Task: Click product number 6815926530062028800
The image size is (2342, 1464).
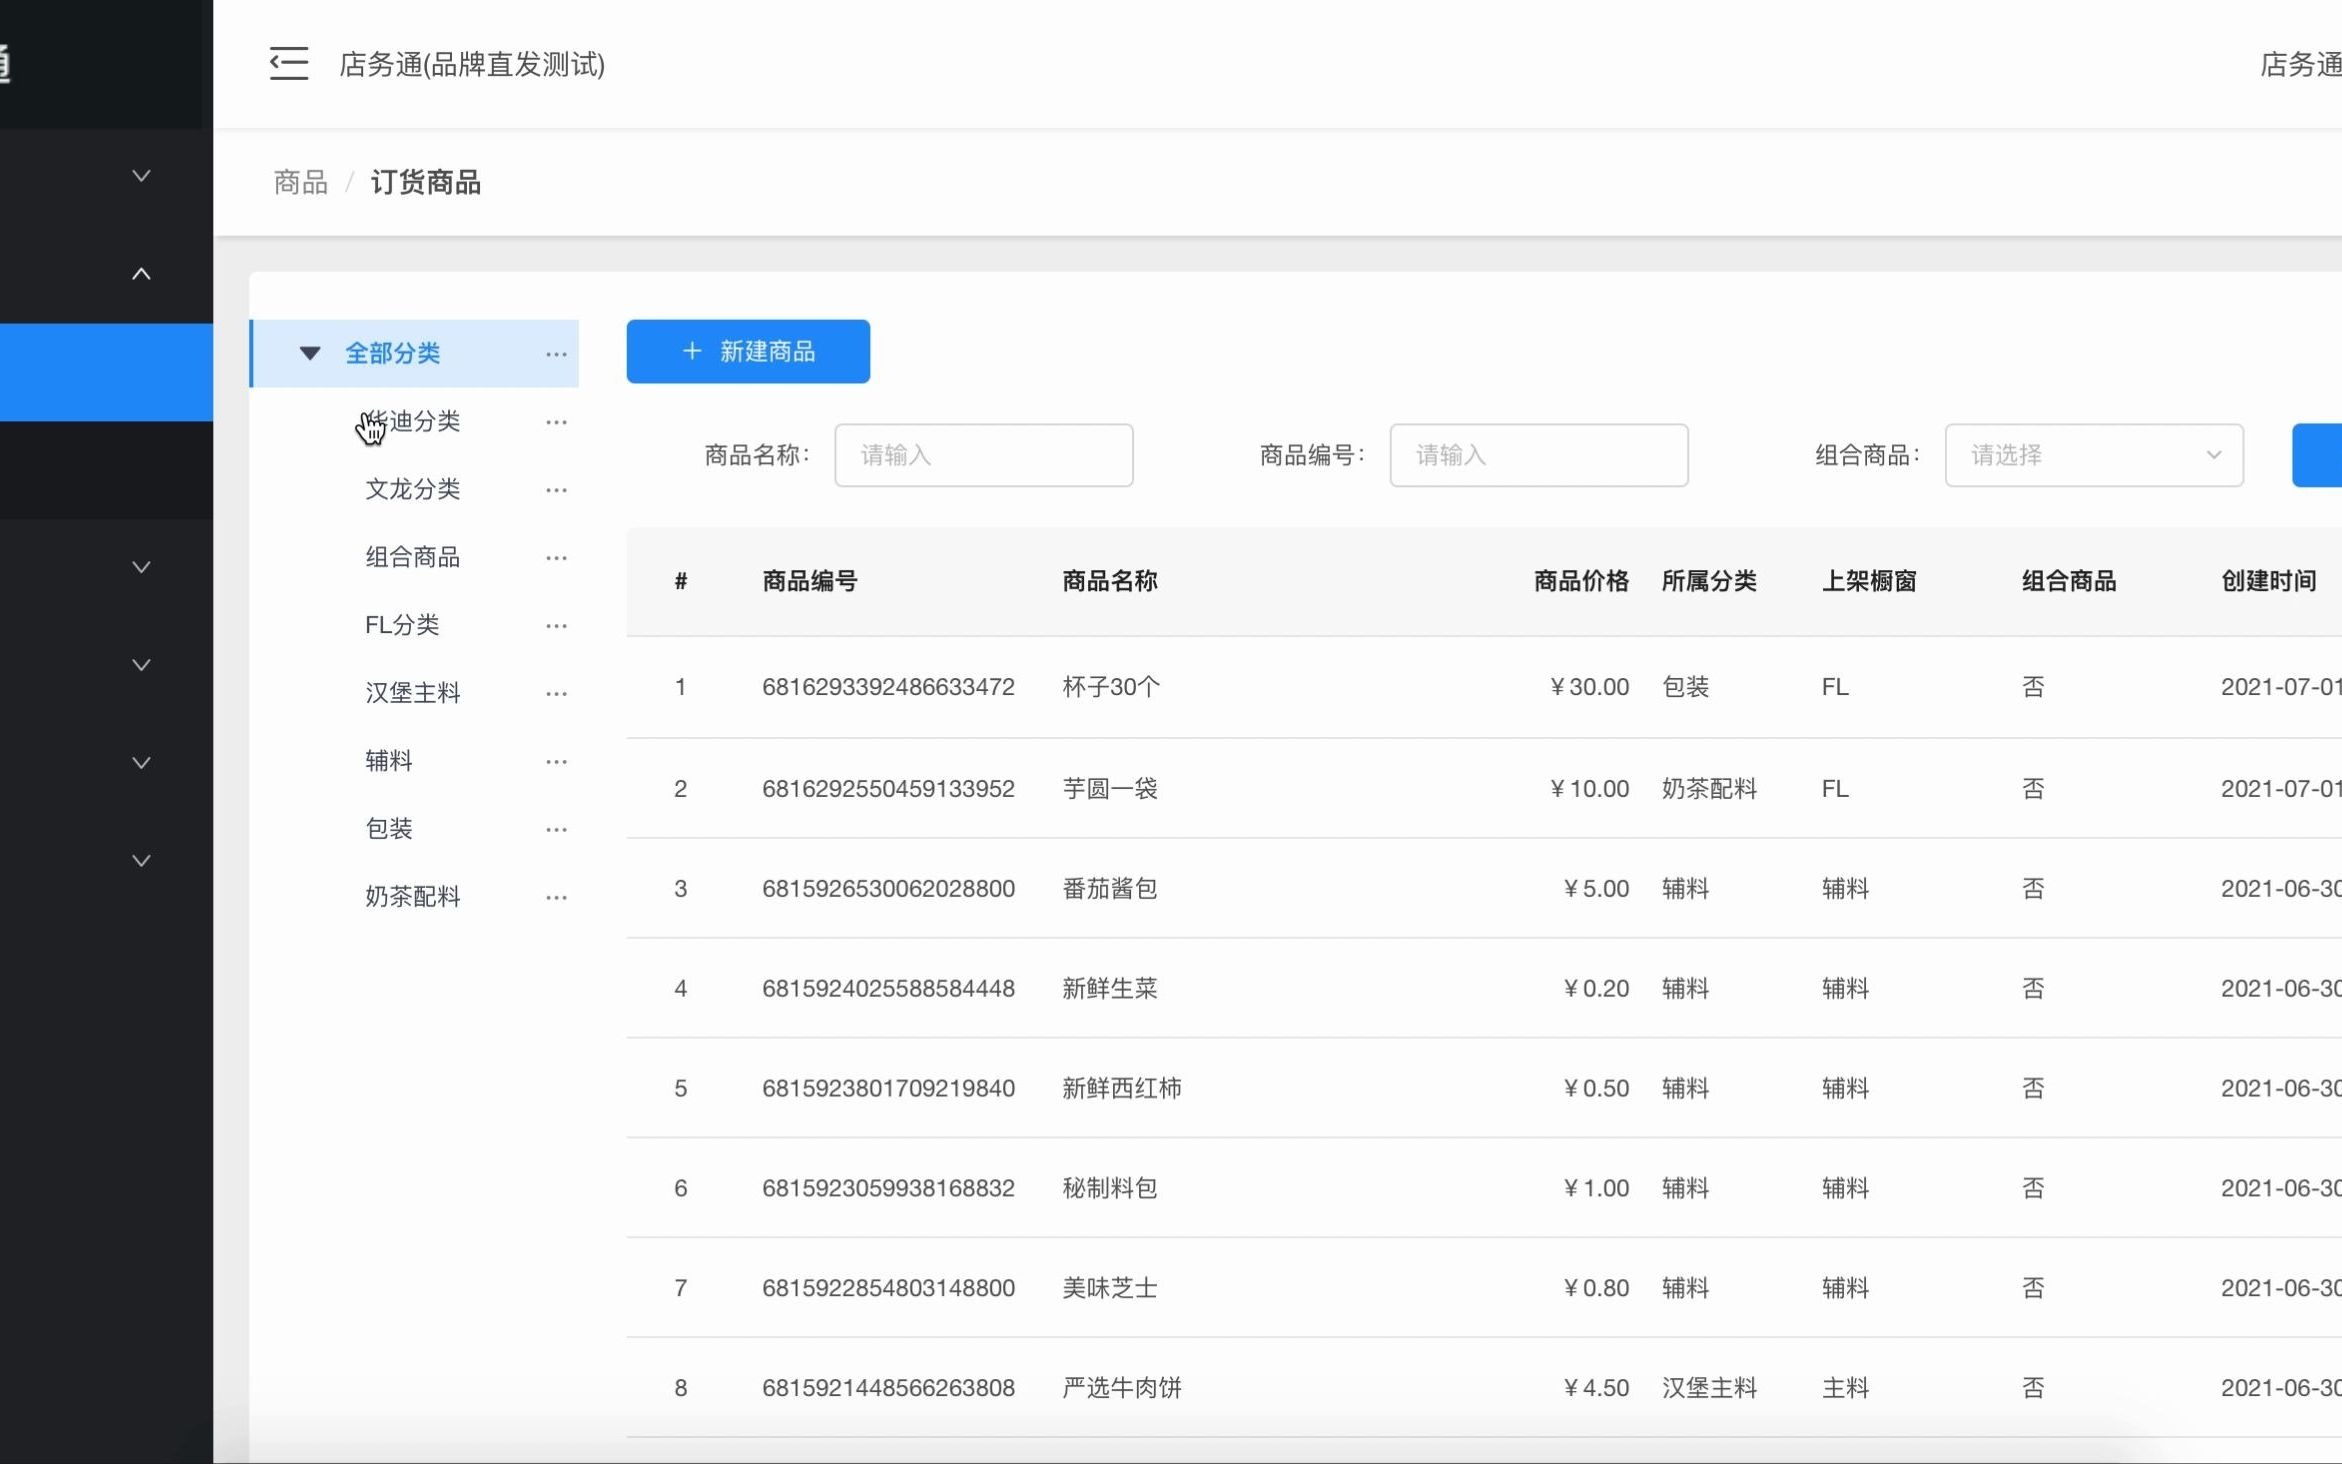Action: pos(888,889)
